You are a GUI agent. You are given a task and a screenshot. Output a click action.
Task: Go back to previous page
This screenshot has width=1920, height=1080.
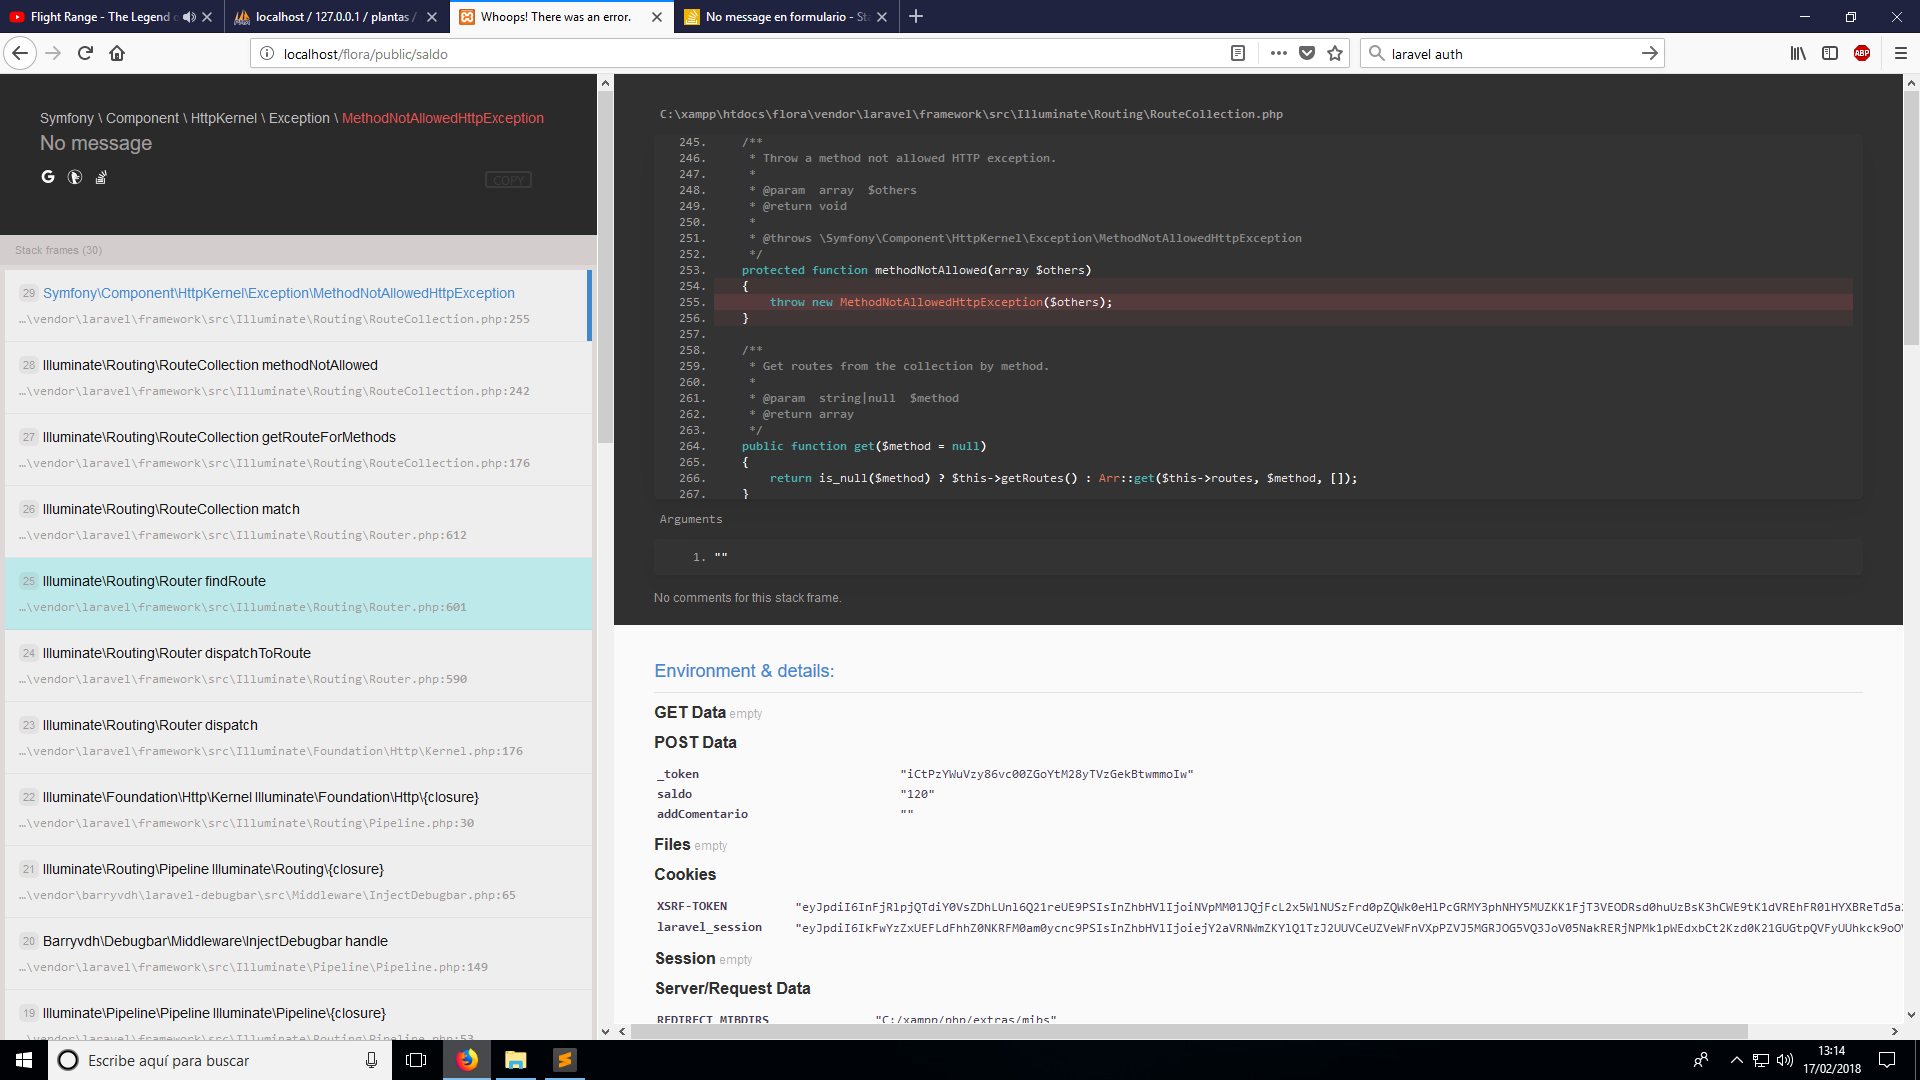[20, 54]
